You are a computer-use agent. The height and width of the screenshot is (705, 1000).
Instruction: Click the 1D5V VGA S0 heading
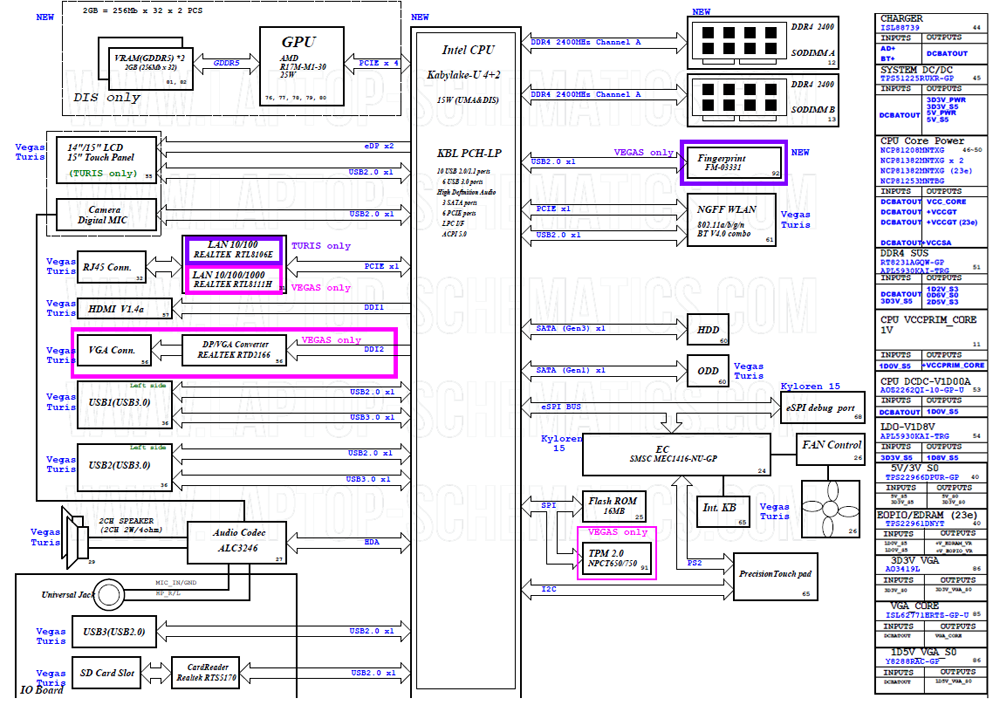(x=923, y=652)
